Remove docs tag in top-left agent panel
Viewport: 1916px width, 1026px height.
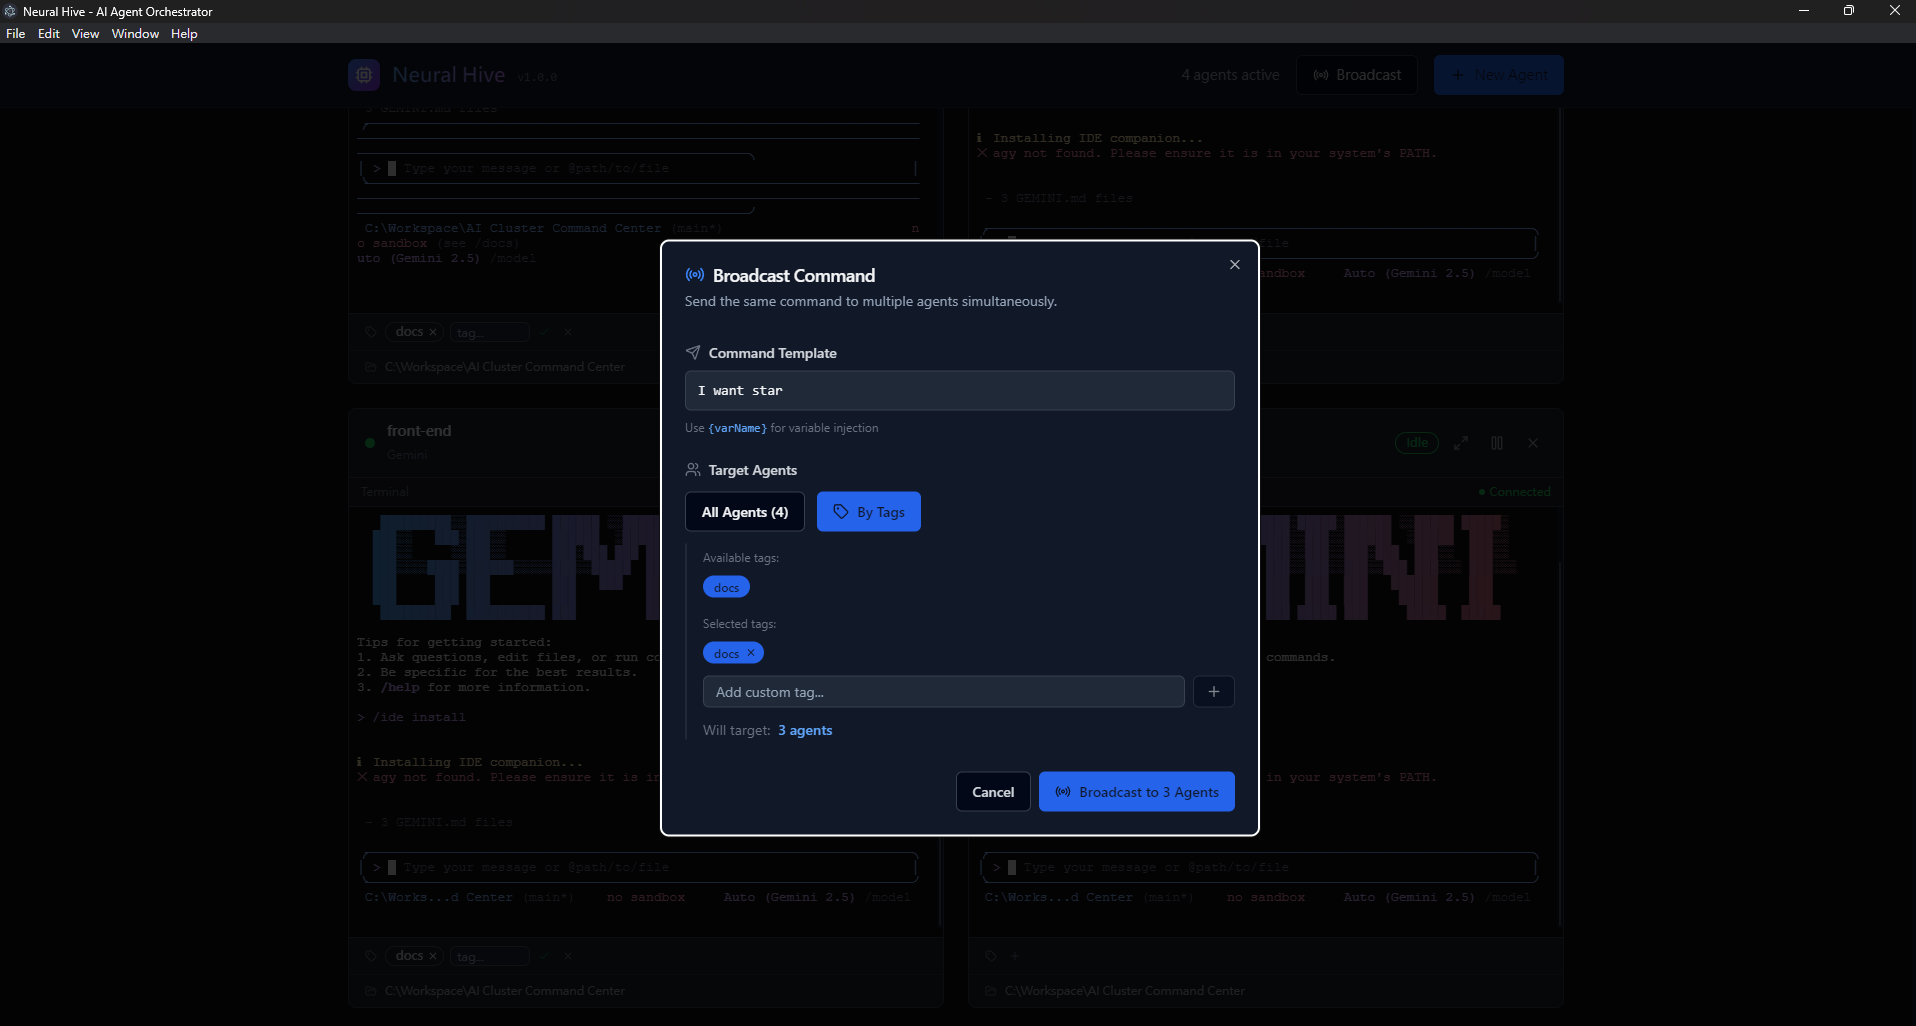(x=433, y=332)
